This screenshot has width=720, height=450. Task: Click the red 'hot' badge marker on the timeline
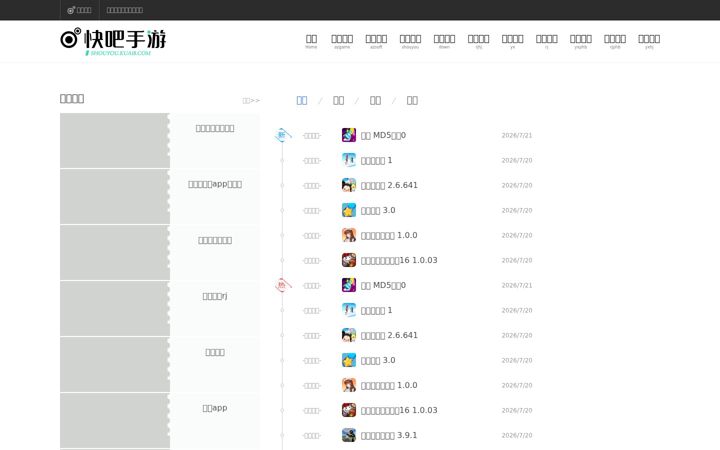point(282,285)
